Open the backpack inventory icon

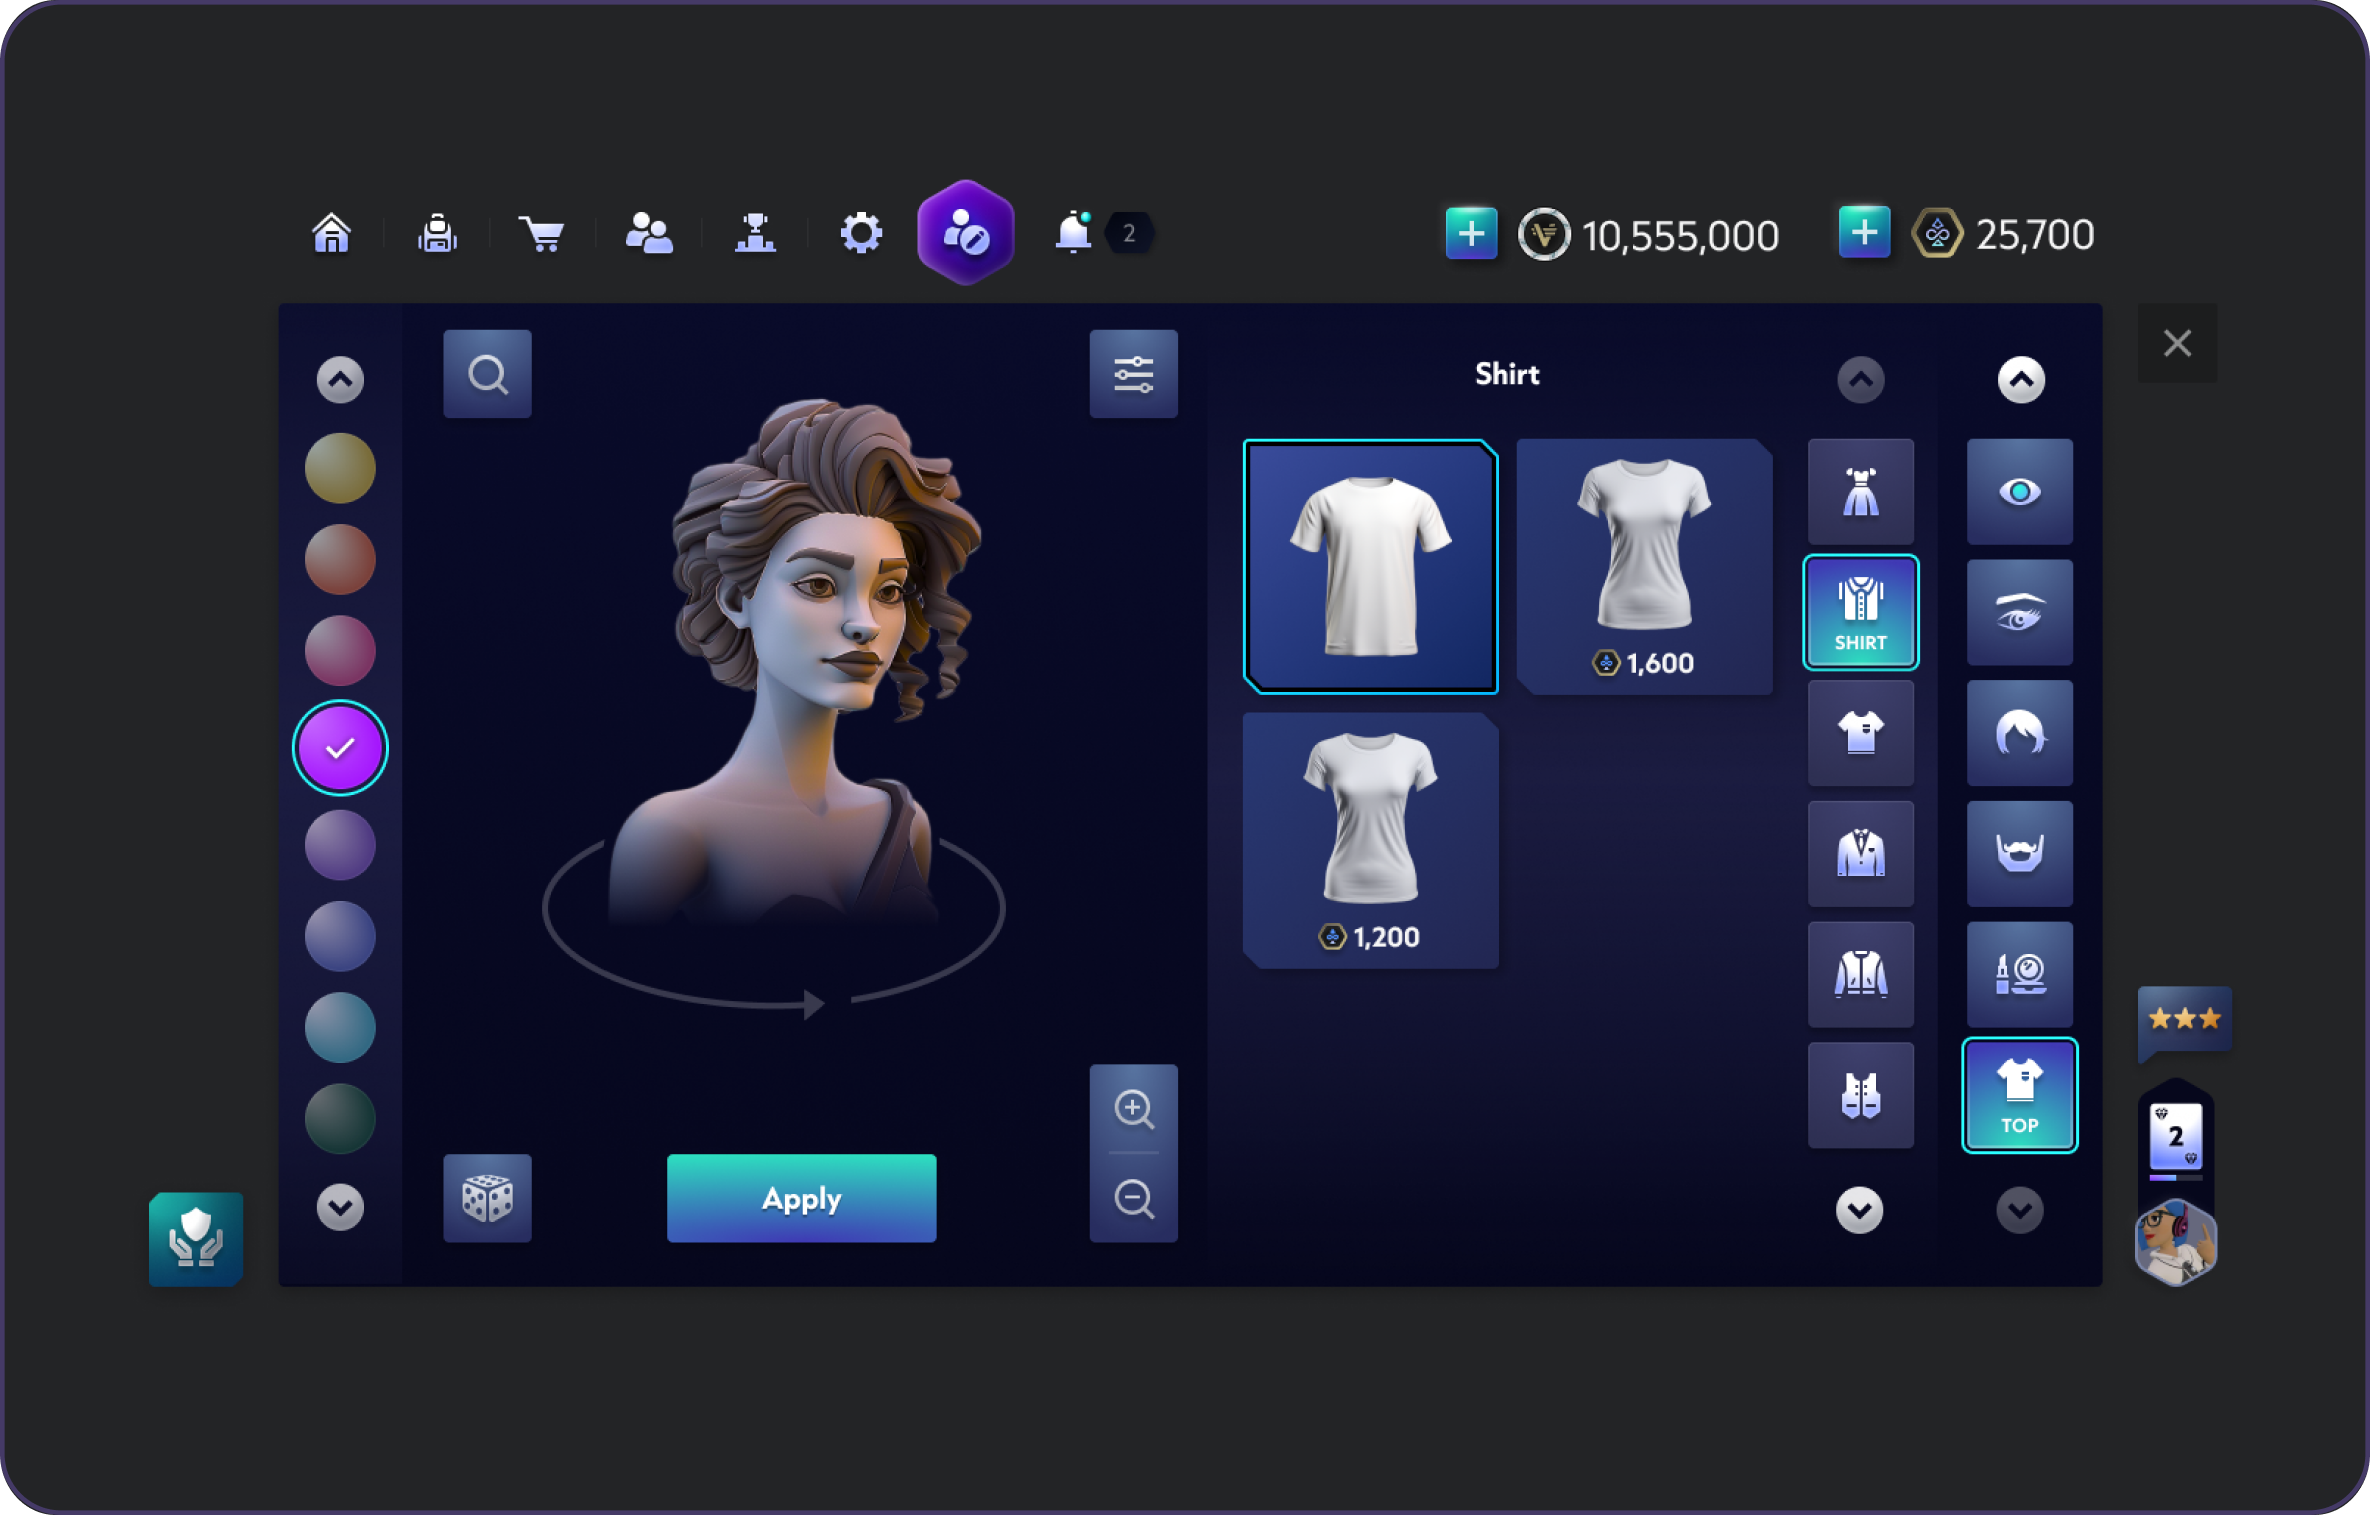coord(437,234)
